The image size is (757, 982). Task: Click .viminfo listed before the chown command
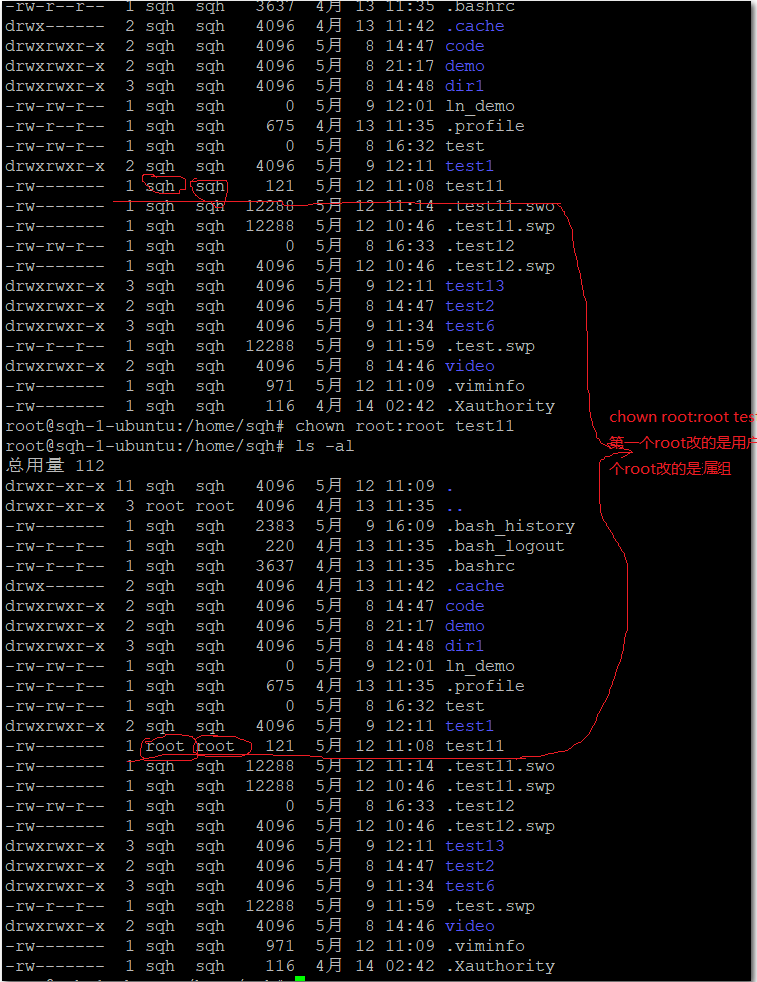pyautogui.click(x=485, y=386)
